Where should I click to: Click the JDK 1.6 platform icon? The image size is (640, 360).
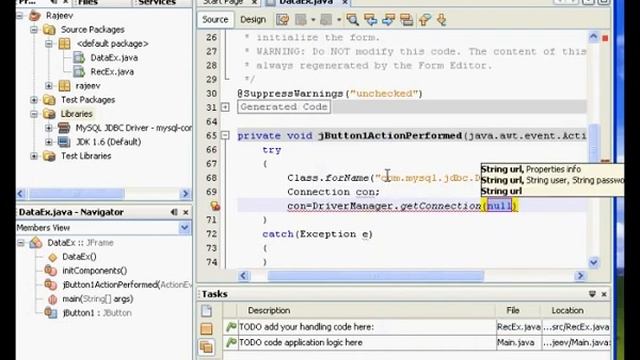click(x=64, y=142)
